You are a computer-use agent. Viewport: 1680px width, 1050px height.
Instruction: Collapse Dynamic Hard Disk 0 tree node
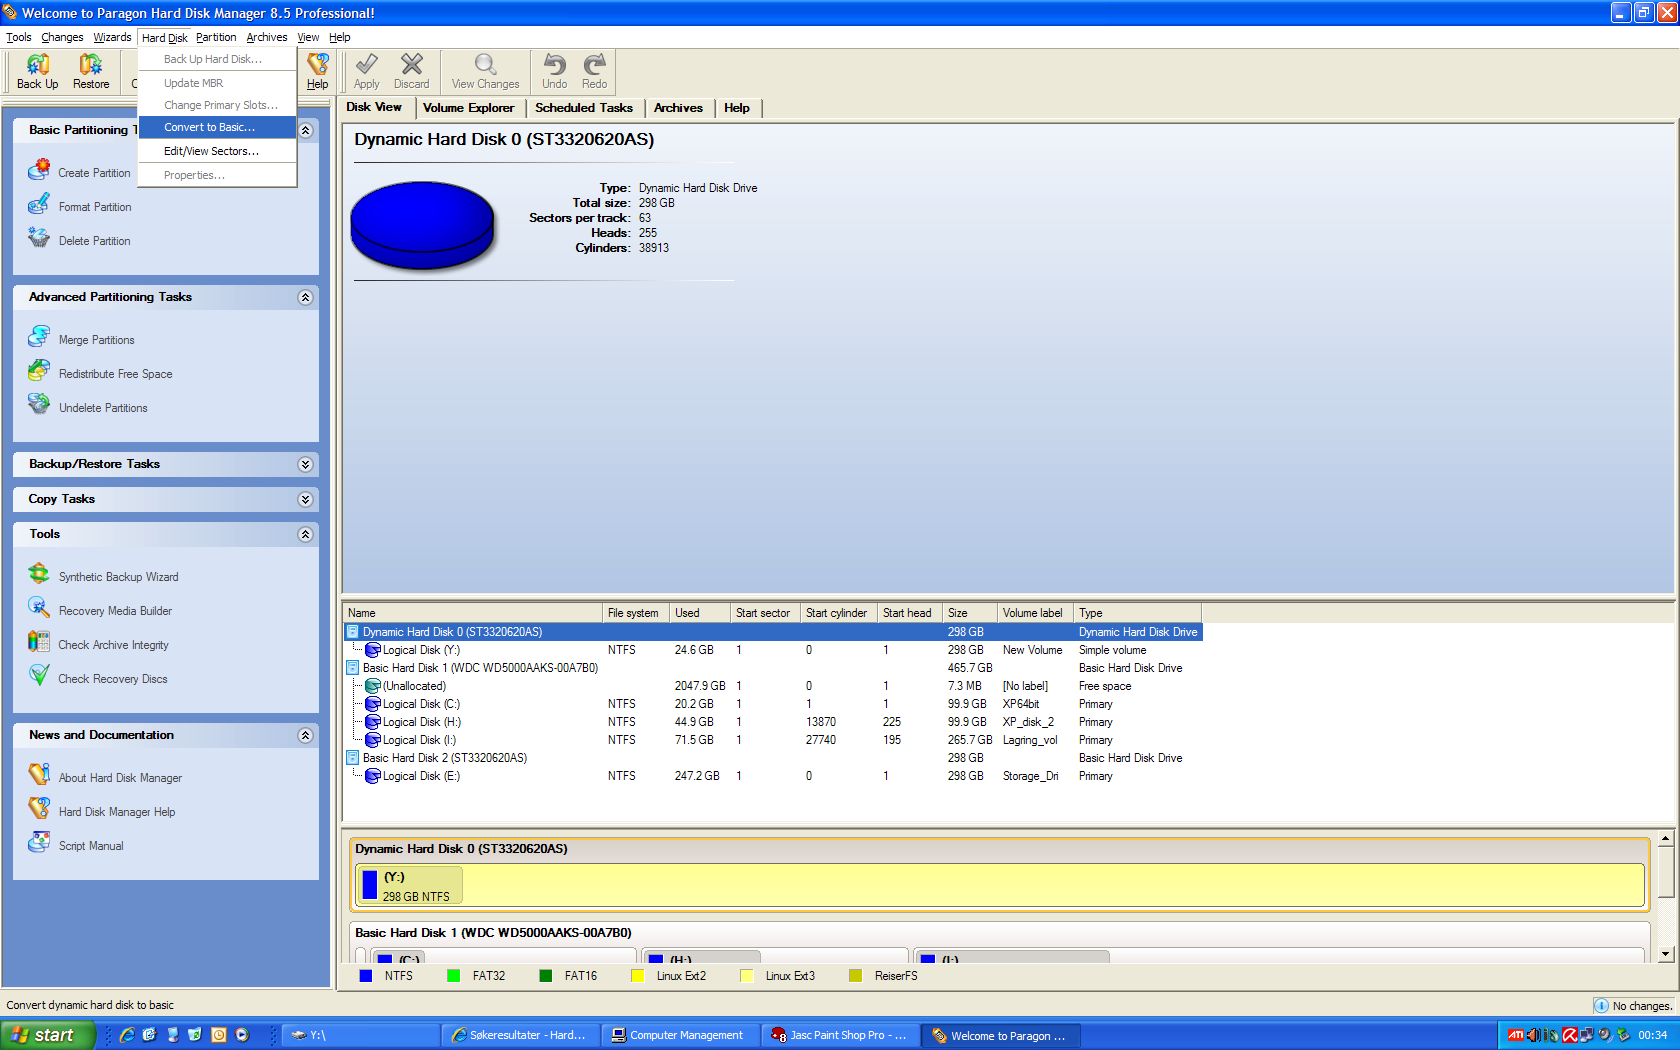pyautogui.click(x=353, y=632)
